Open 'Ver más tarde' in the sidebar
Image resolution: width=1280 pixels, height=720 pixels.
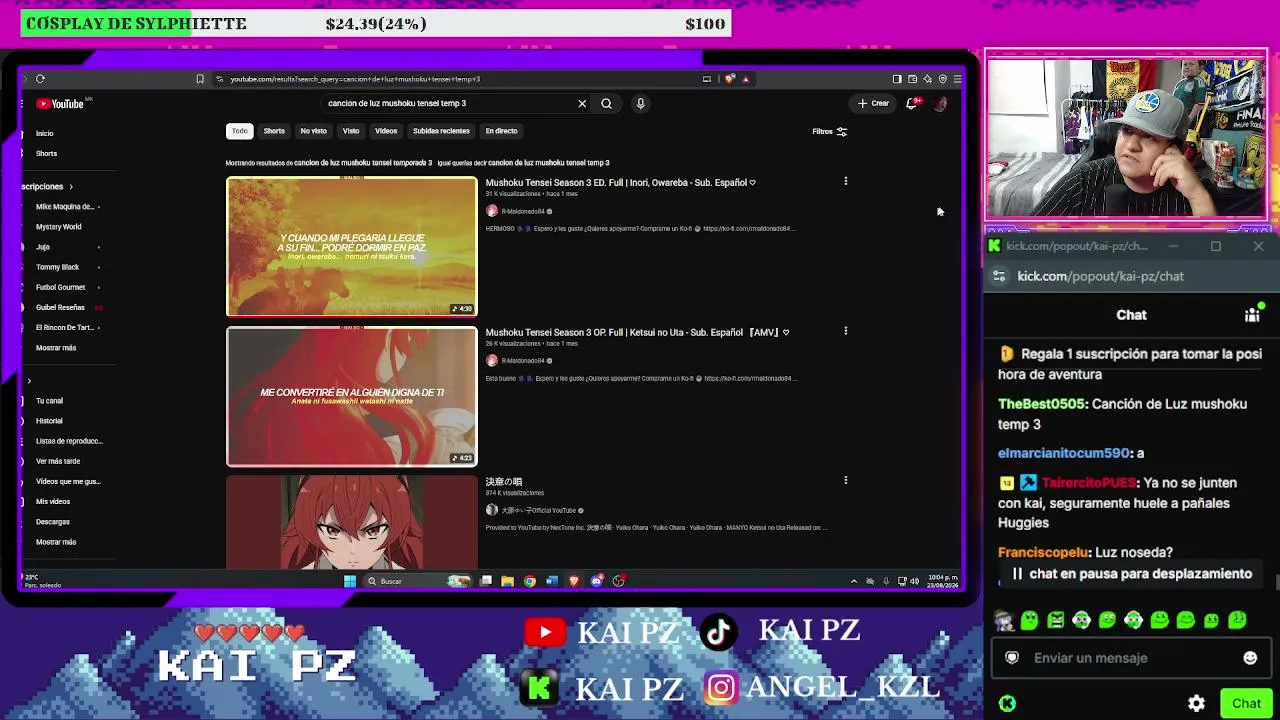(58, 461)
